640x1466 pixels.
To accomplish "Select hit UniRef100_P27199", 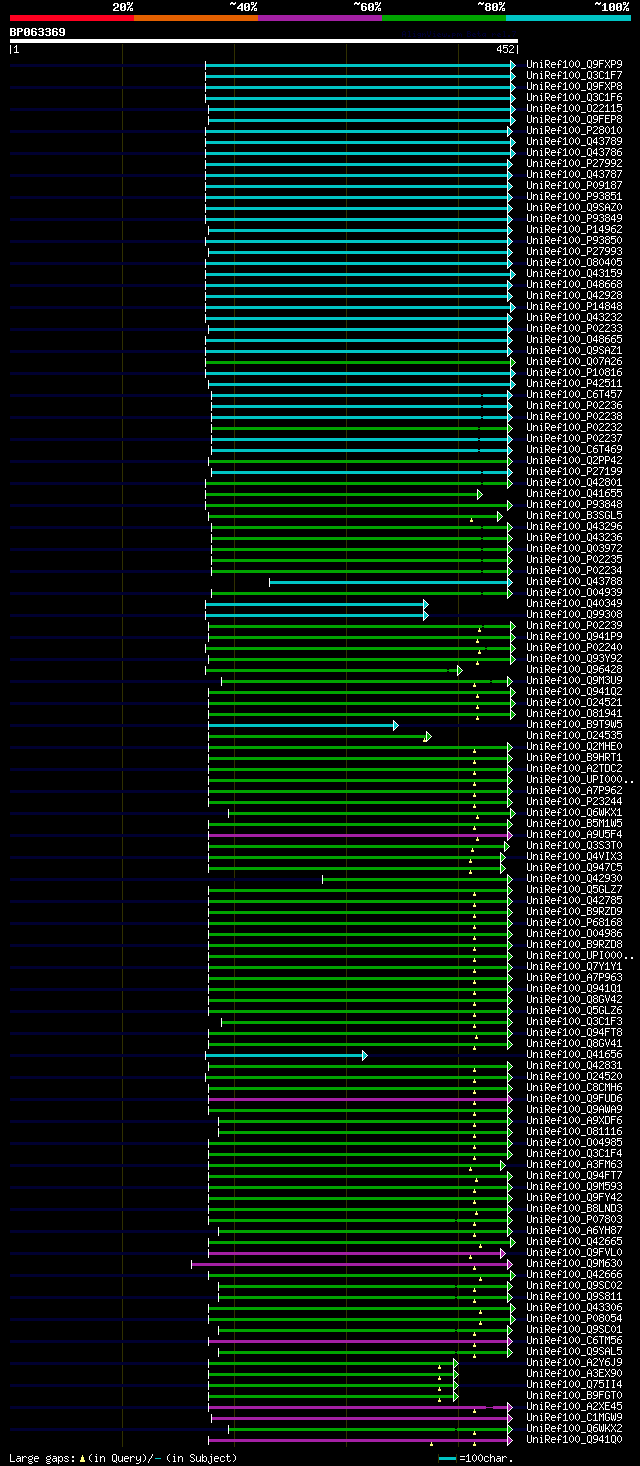I will pos(574,471).
